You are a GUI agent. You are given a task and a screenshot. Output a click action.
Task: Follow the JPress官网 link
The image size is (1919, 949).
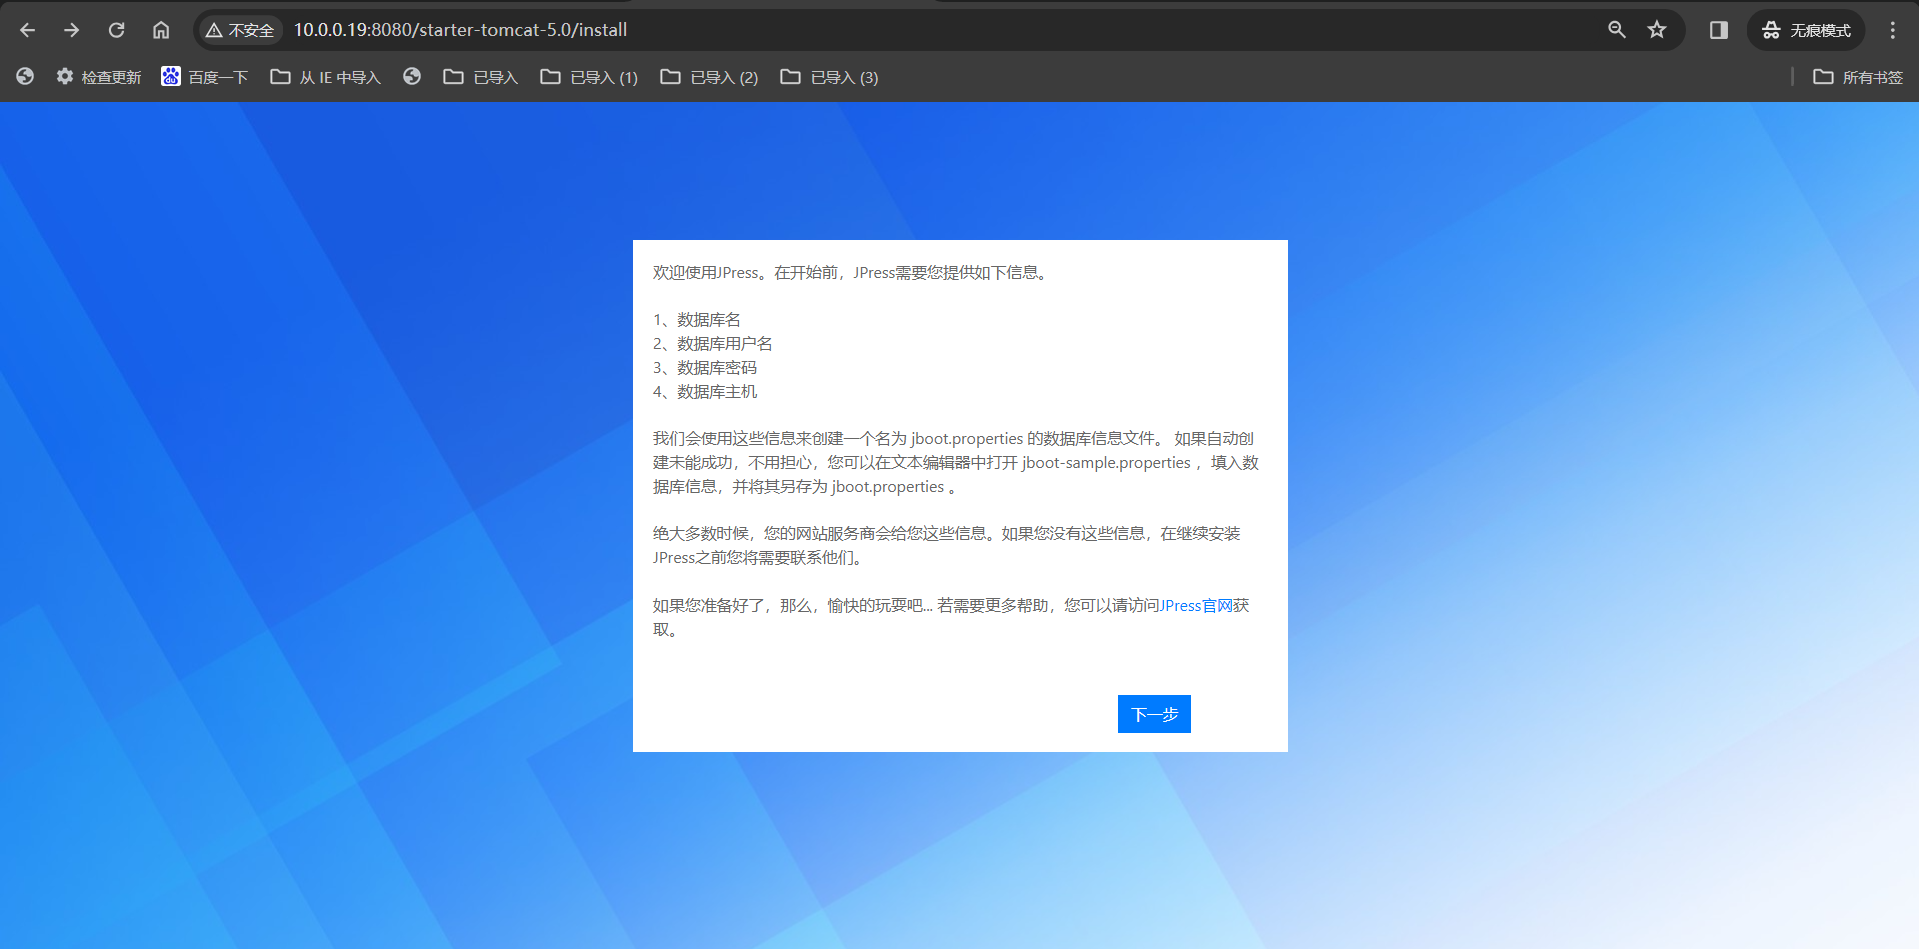coord(1196,606)
